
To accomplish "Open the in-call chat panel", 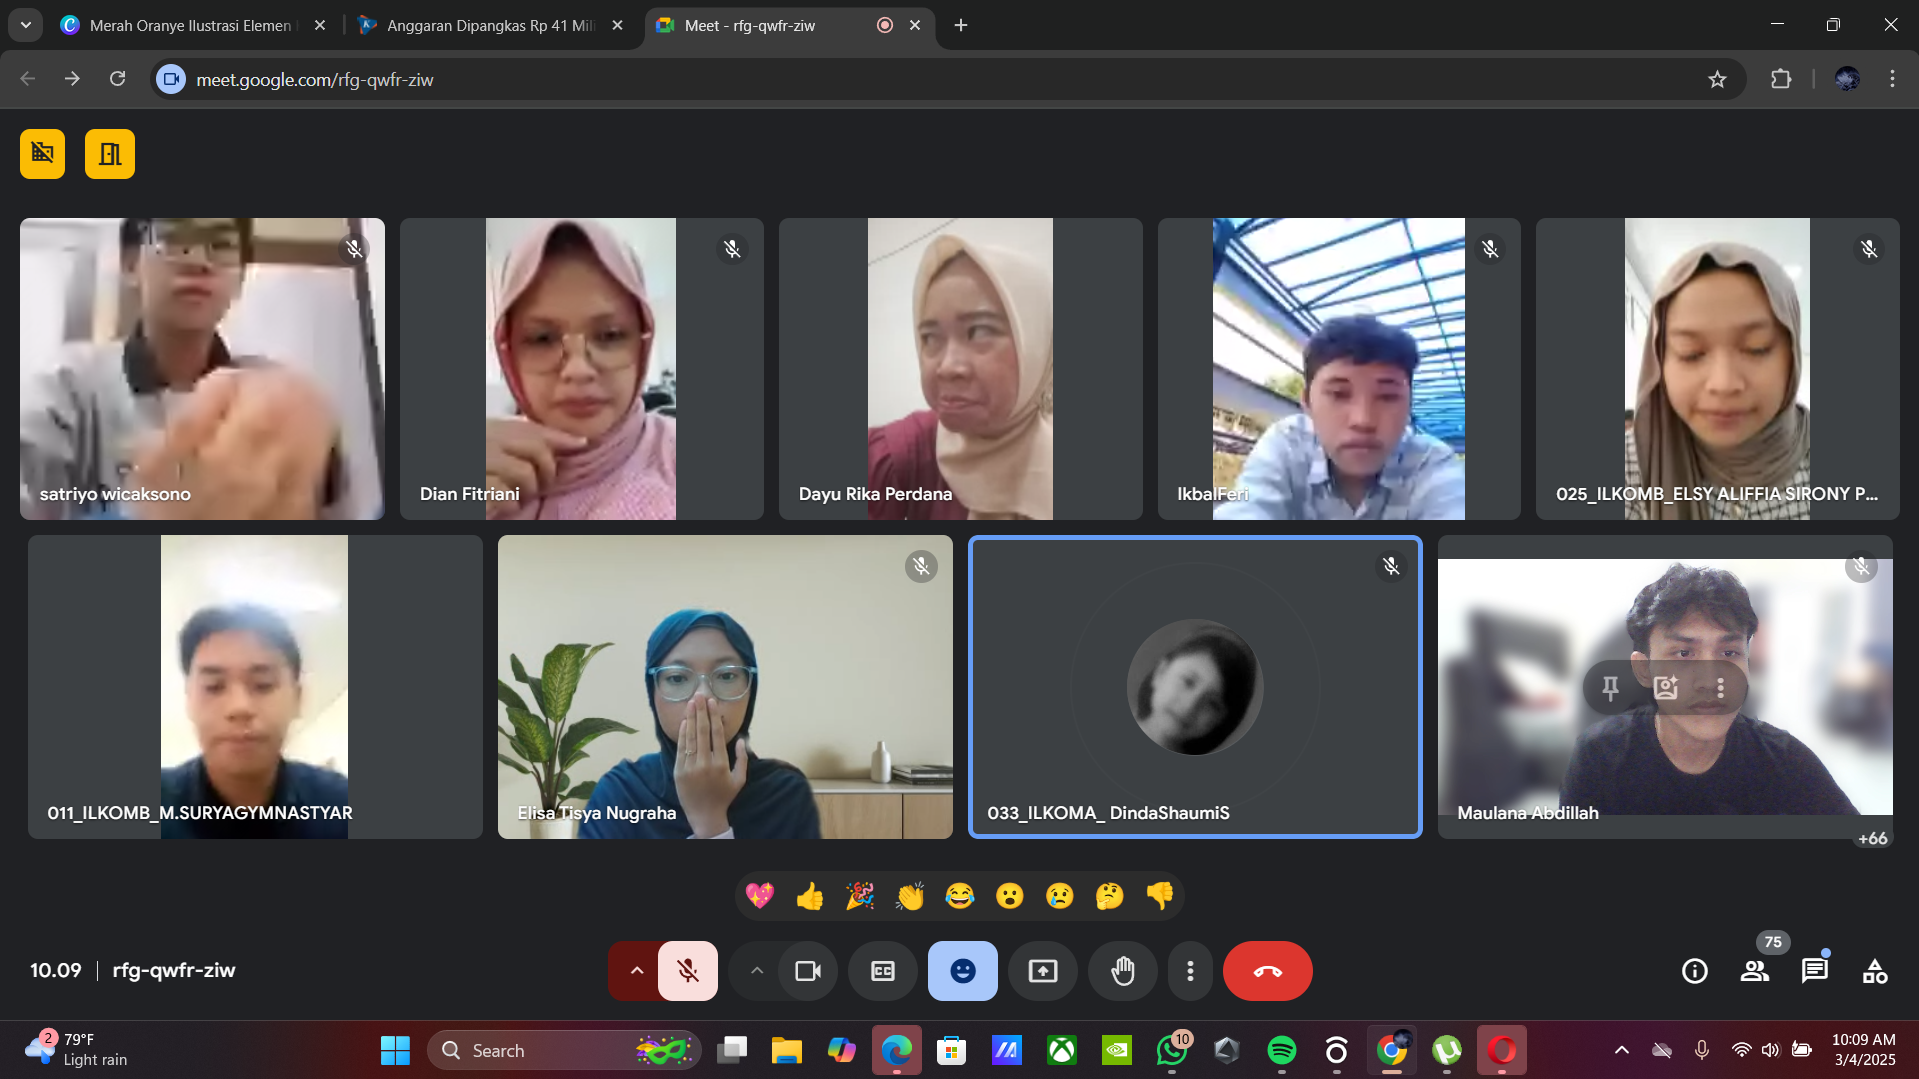I will click(1814, 971).
